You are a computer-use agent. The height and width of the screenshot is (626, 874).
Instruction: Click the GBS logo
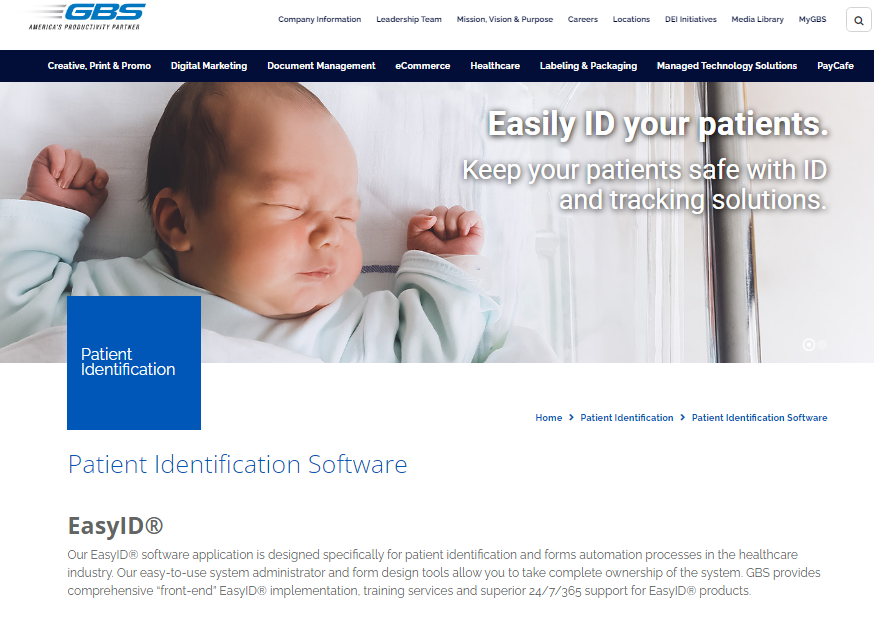coord(85,17)
